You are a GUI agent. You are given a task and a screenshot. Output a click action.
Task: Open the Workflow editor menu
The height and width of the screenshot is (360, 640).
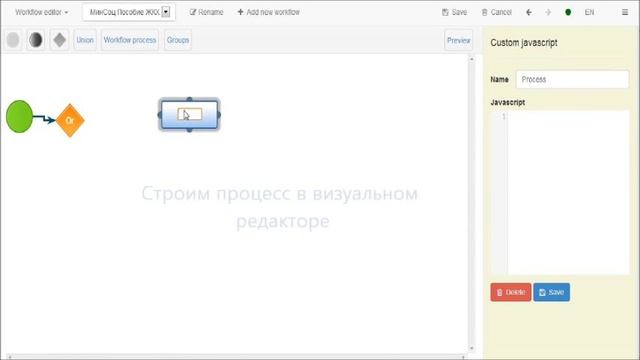pyautogui.click(x=42, y=12)
